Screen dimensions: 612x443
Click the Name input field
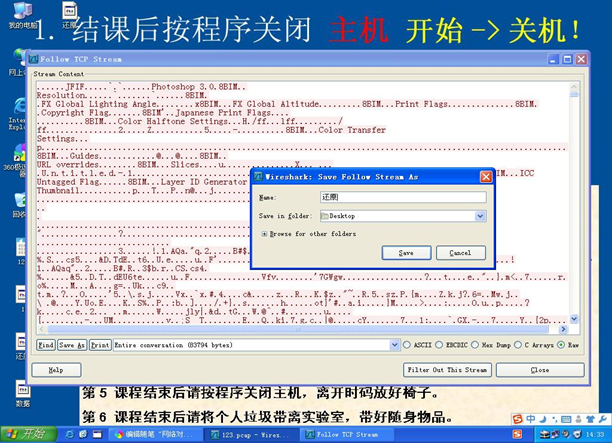(403, 197)
